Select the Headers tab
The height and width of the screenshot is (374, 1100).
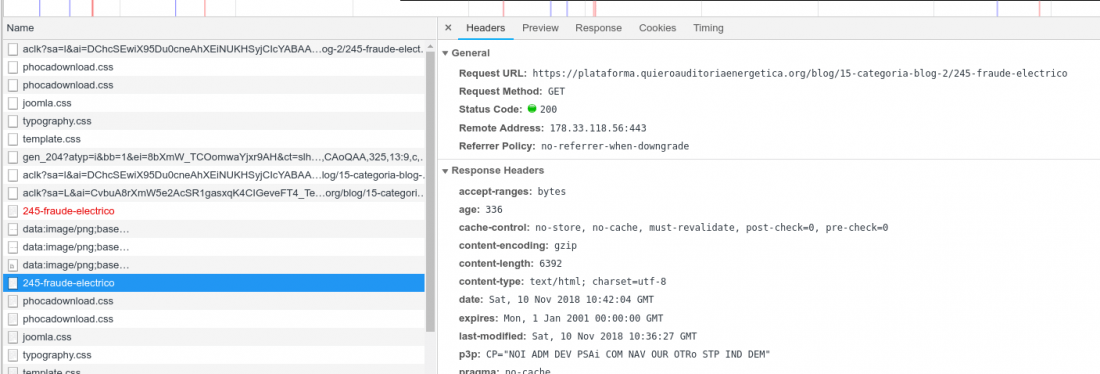click(485, 28)
